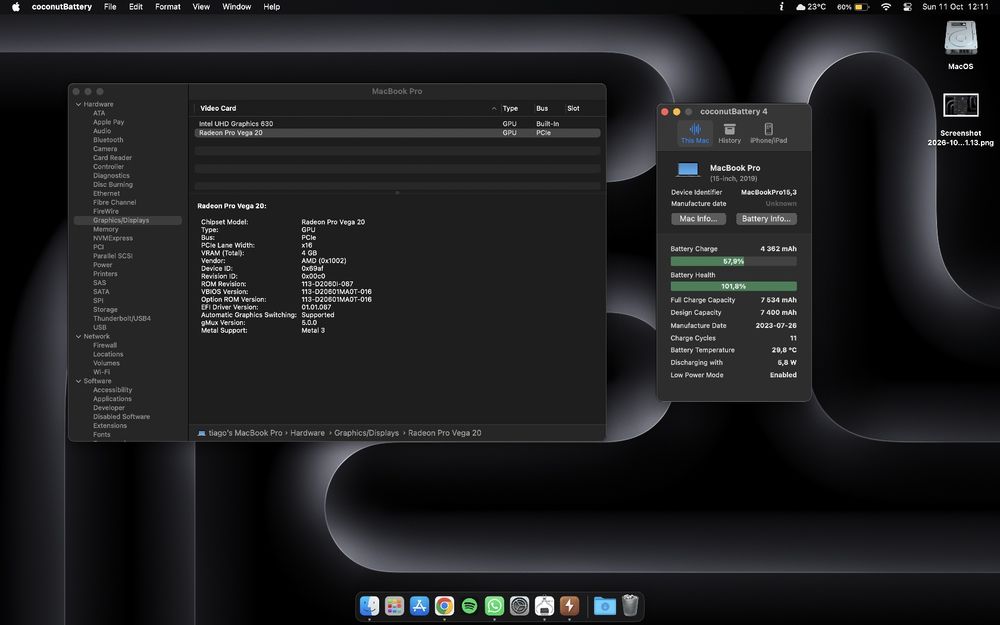1000x625 pixels.
Task: Select Bluetooth in the Hardware list
Action: tap(108, 140)
